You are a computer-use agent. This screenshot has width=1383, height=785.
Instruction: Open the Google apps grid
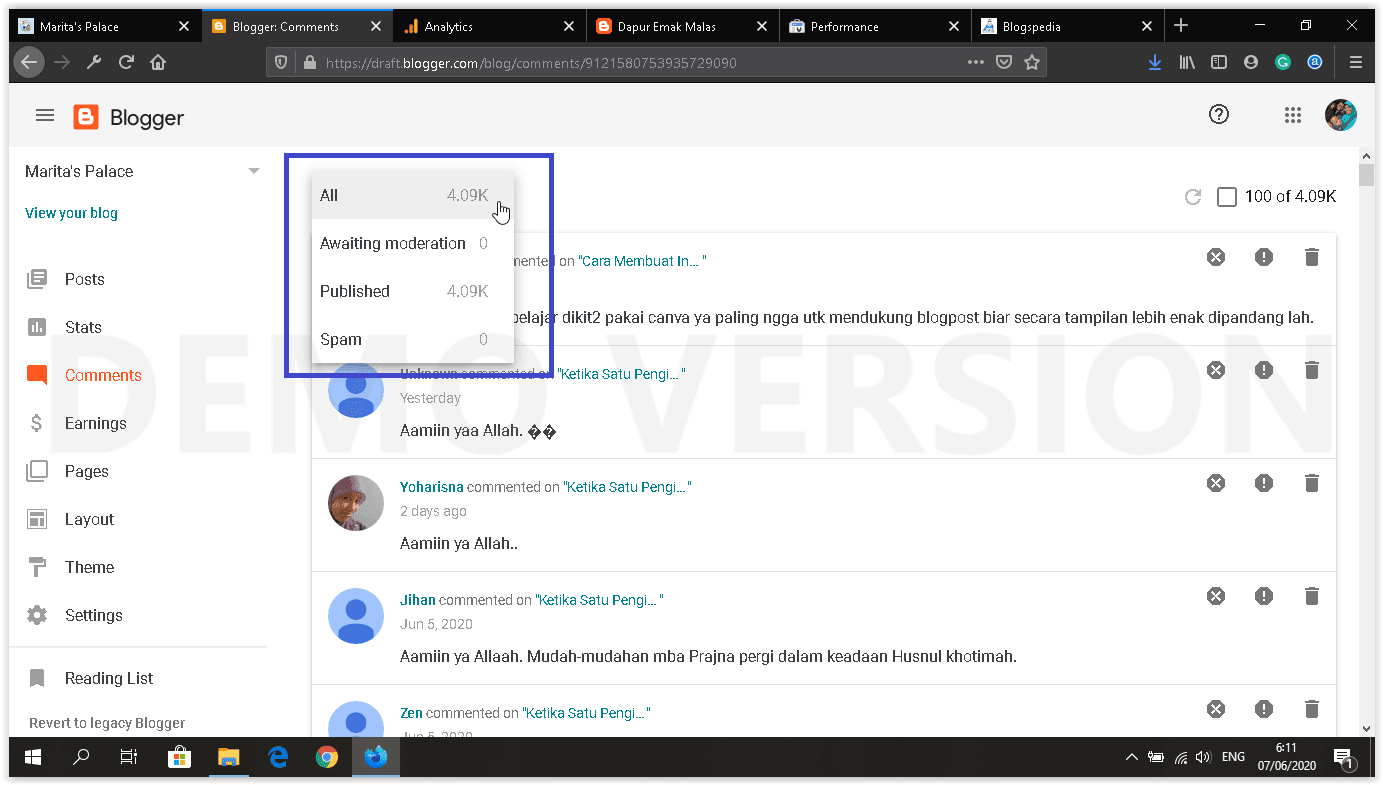[1293, 116]
